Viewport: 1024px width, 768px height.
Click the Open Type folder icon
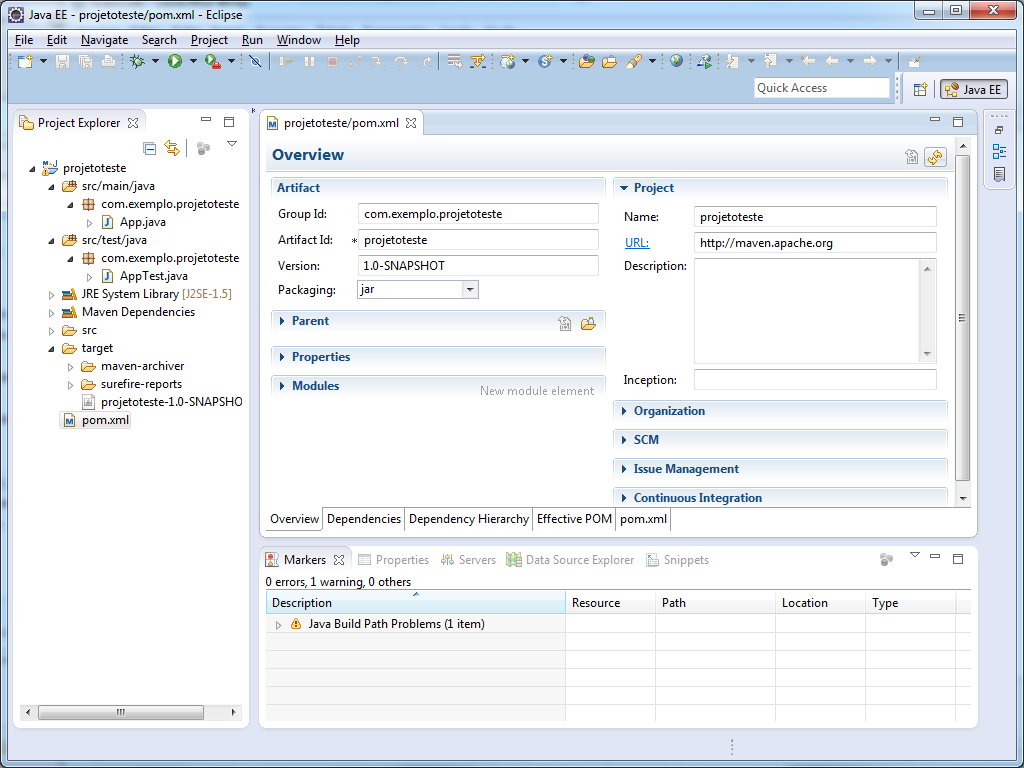point(586,61)
